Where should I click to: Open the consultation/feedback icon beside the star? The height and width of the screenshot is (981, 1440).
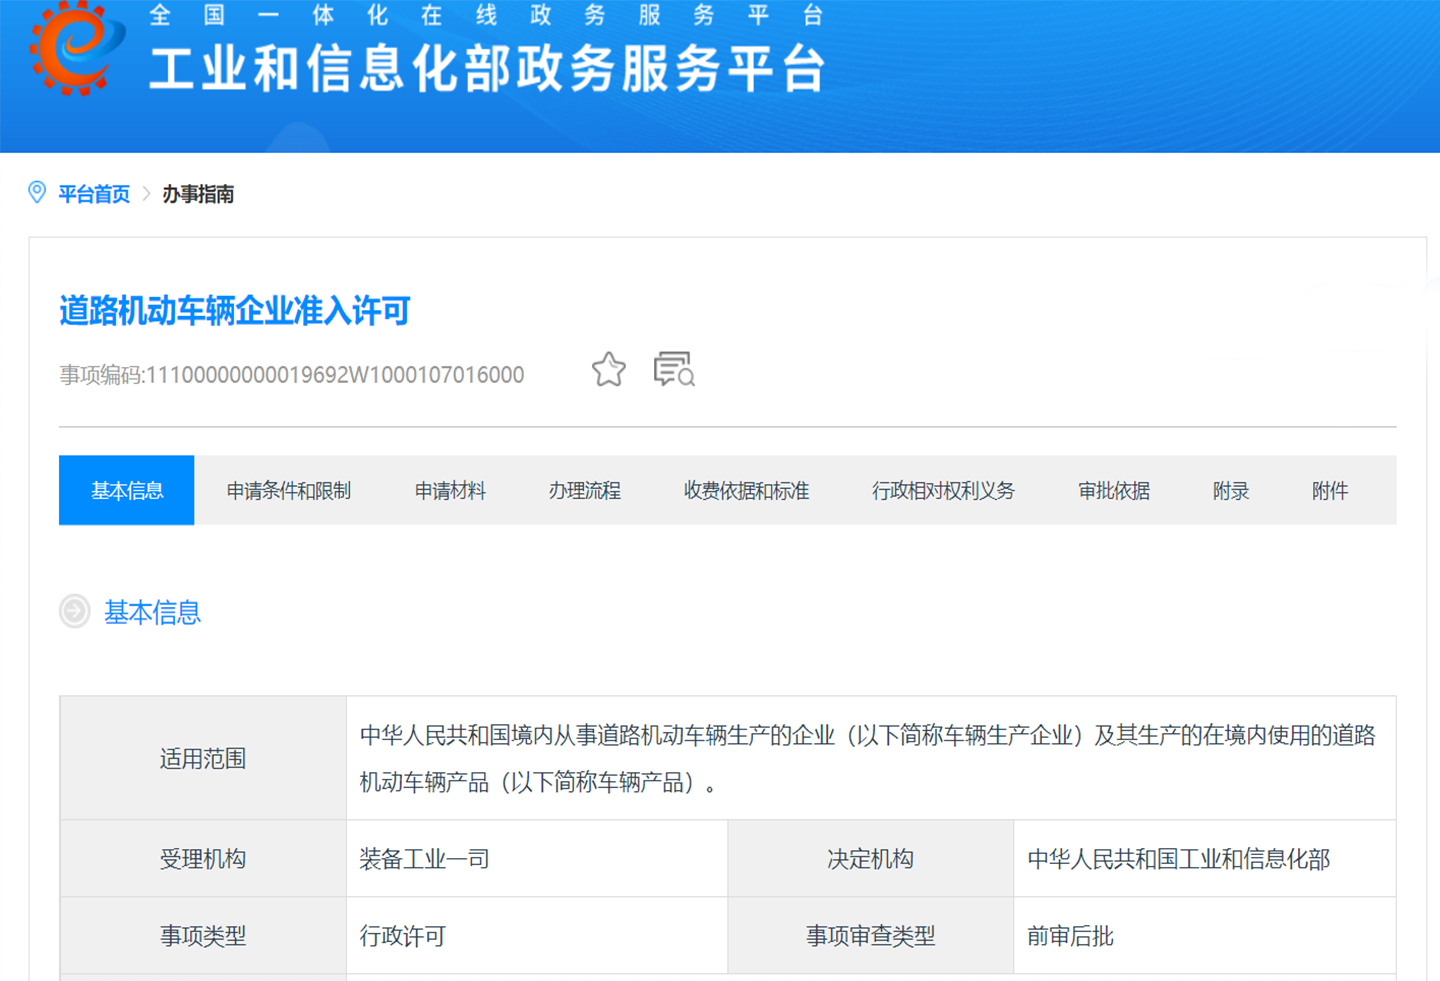coord(674,369)
